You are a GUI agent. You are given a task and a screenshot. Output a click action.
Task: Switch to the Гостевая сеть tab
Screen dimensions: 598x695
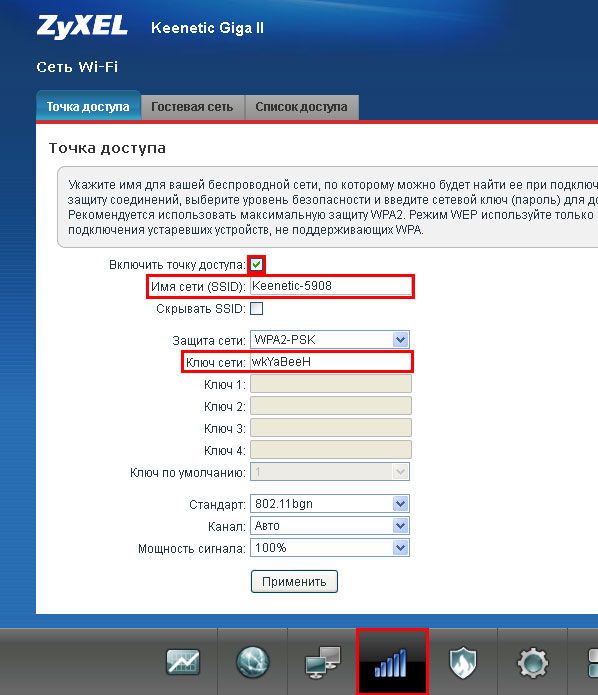(192, 107)
